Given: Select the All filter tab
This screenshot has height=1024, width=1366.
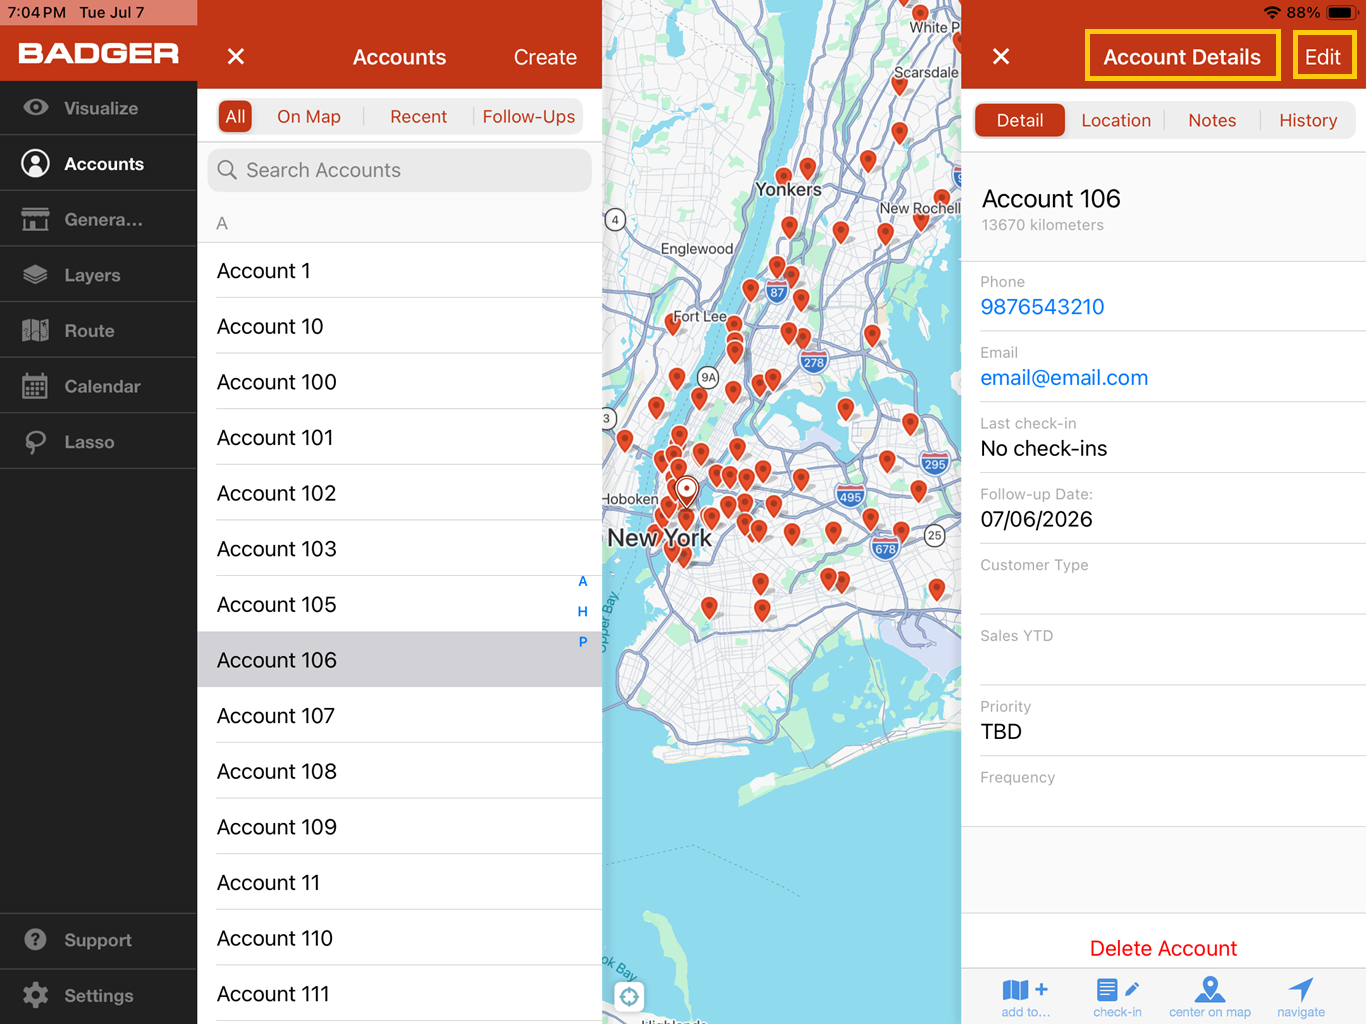Looking at the screenshot, I should pos(235,116).
